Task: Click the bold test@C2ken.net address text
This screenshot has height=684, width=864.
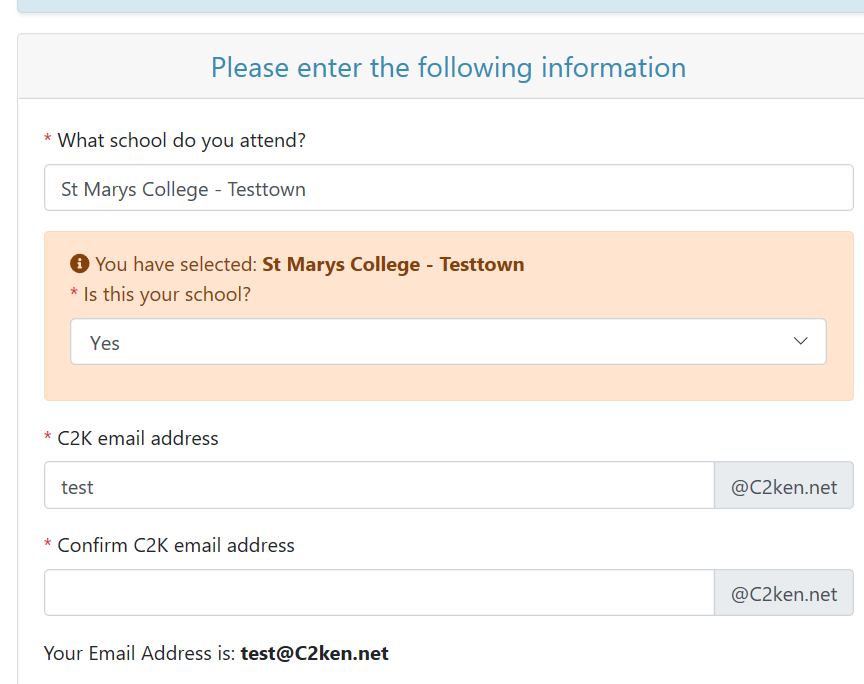Action: click(x=314, y=653)
